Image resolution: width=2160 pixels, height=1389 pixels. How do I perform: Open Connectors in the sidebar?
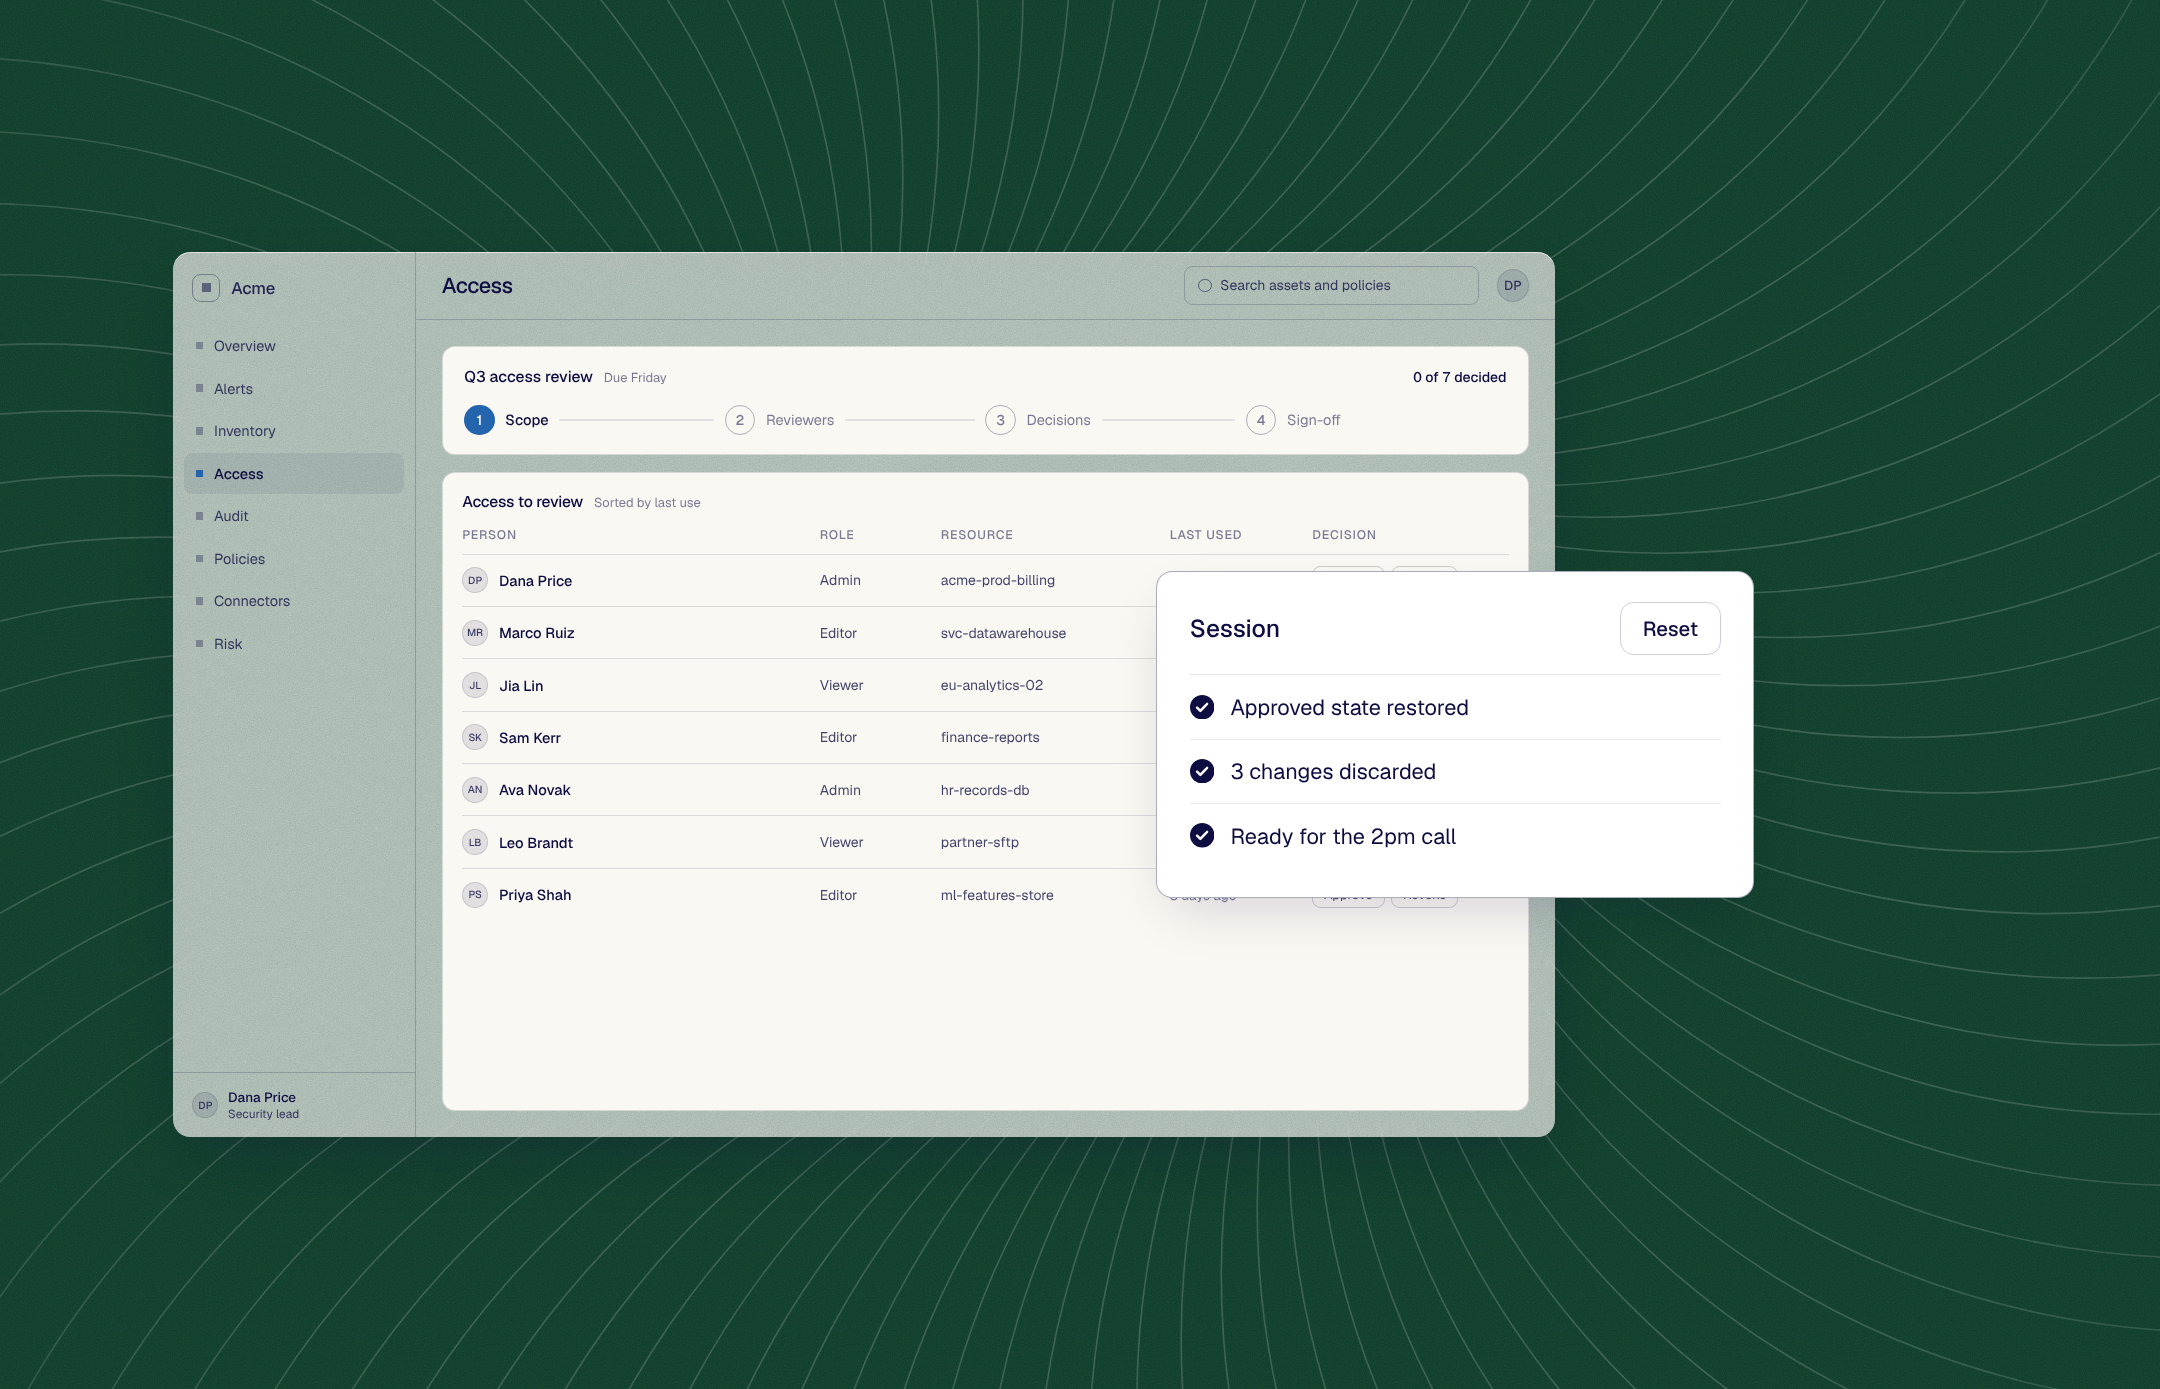pos(293,601)
